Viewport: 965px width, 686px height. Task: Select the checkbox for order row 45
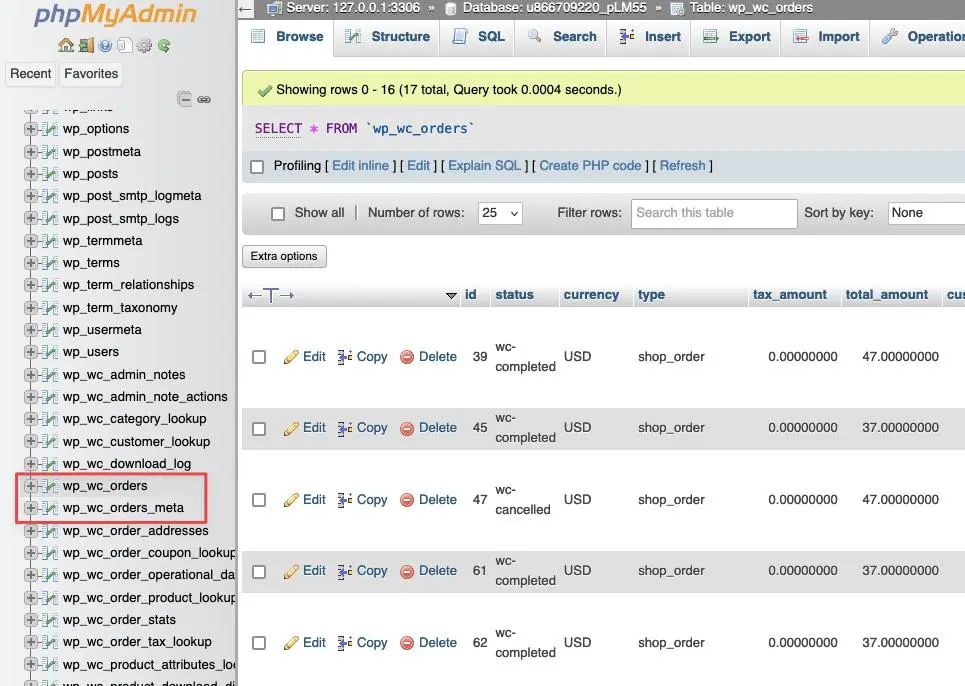click(x=259, y=429)
